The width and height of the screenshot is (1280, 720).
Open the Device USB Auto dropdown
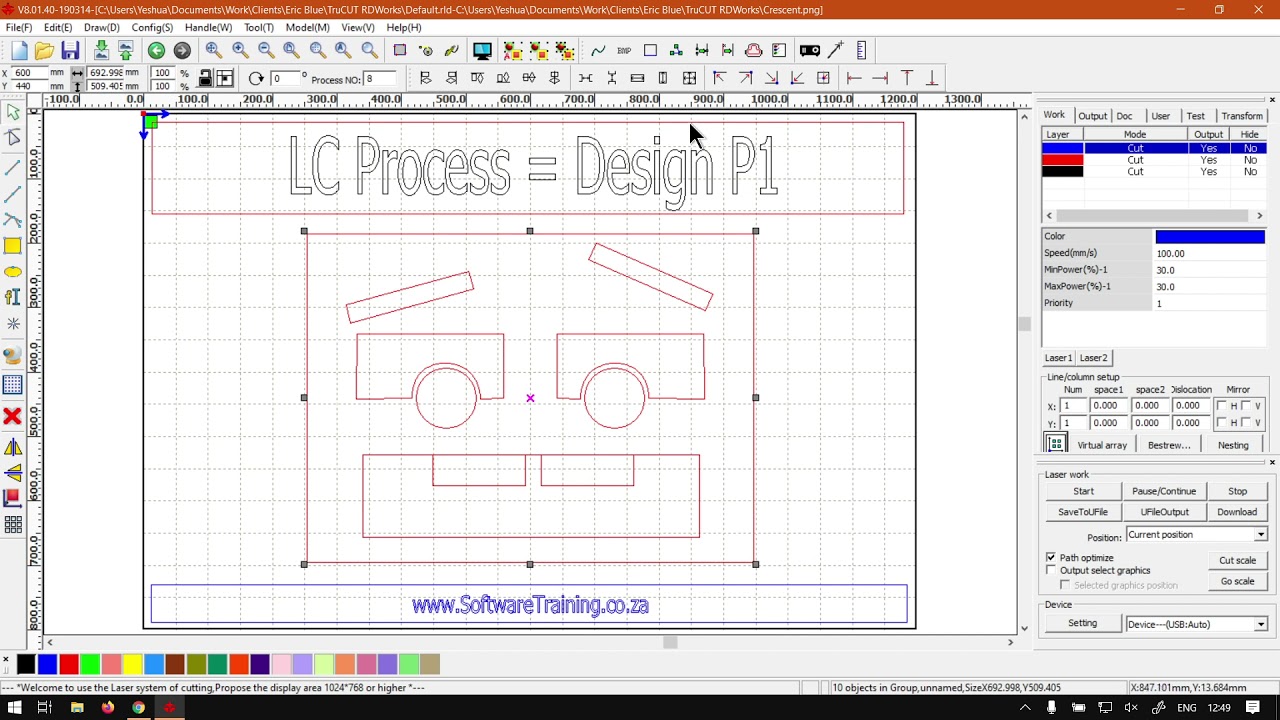1260,624
